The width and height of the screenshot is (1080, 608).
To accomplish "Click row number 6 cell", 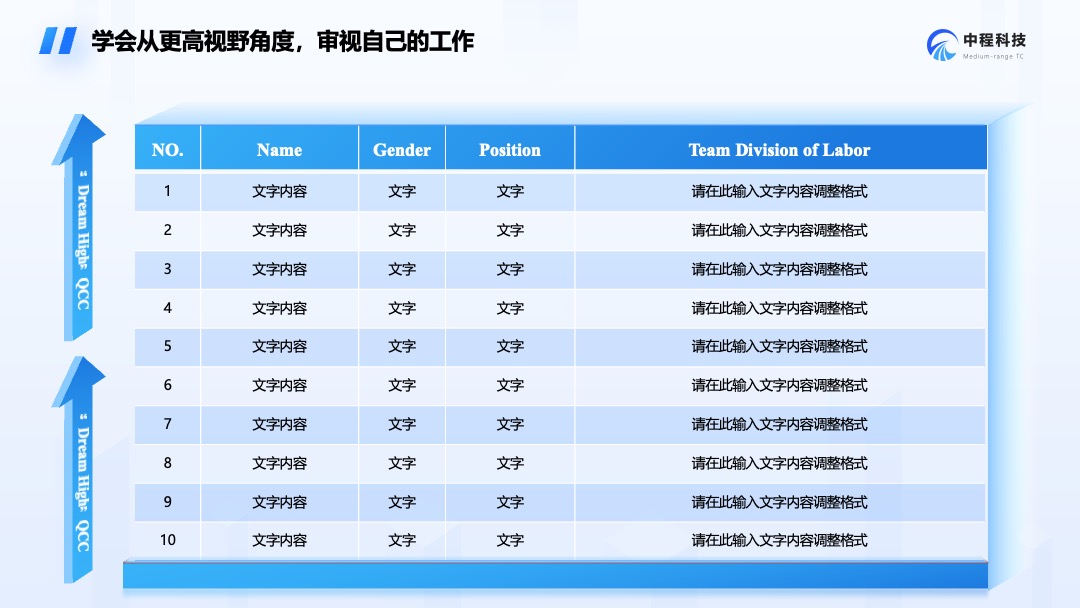I will click(167, 385).
